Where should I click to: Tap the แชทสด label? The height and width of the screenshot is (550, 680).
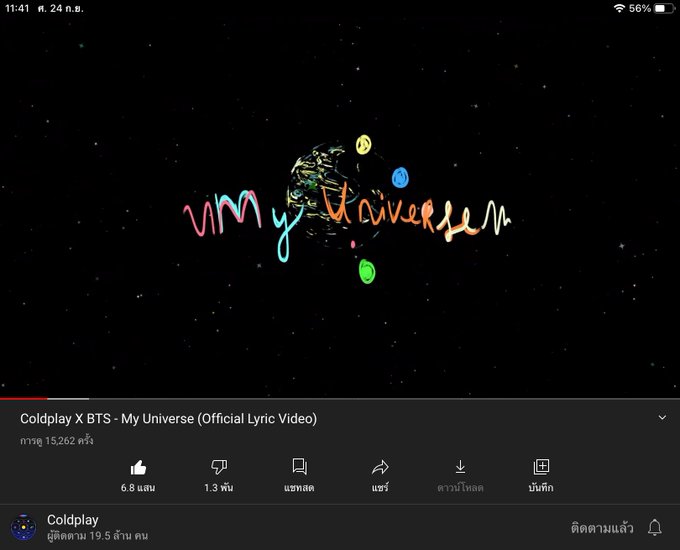pos(299,488)
